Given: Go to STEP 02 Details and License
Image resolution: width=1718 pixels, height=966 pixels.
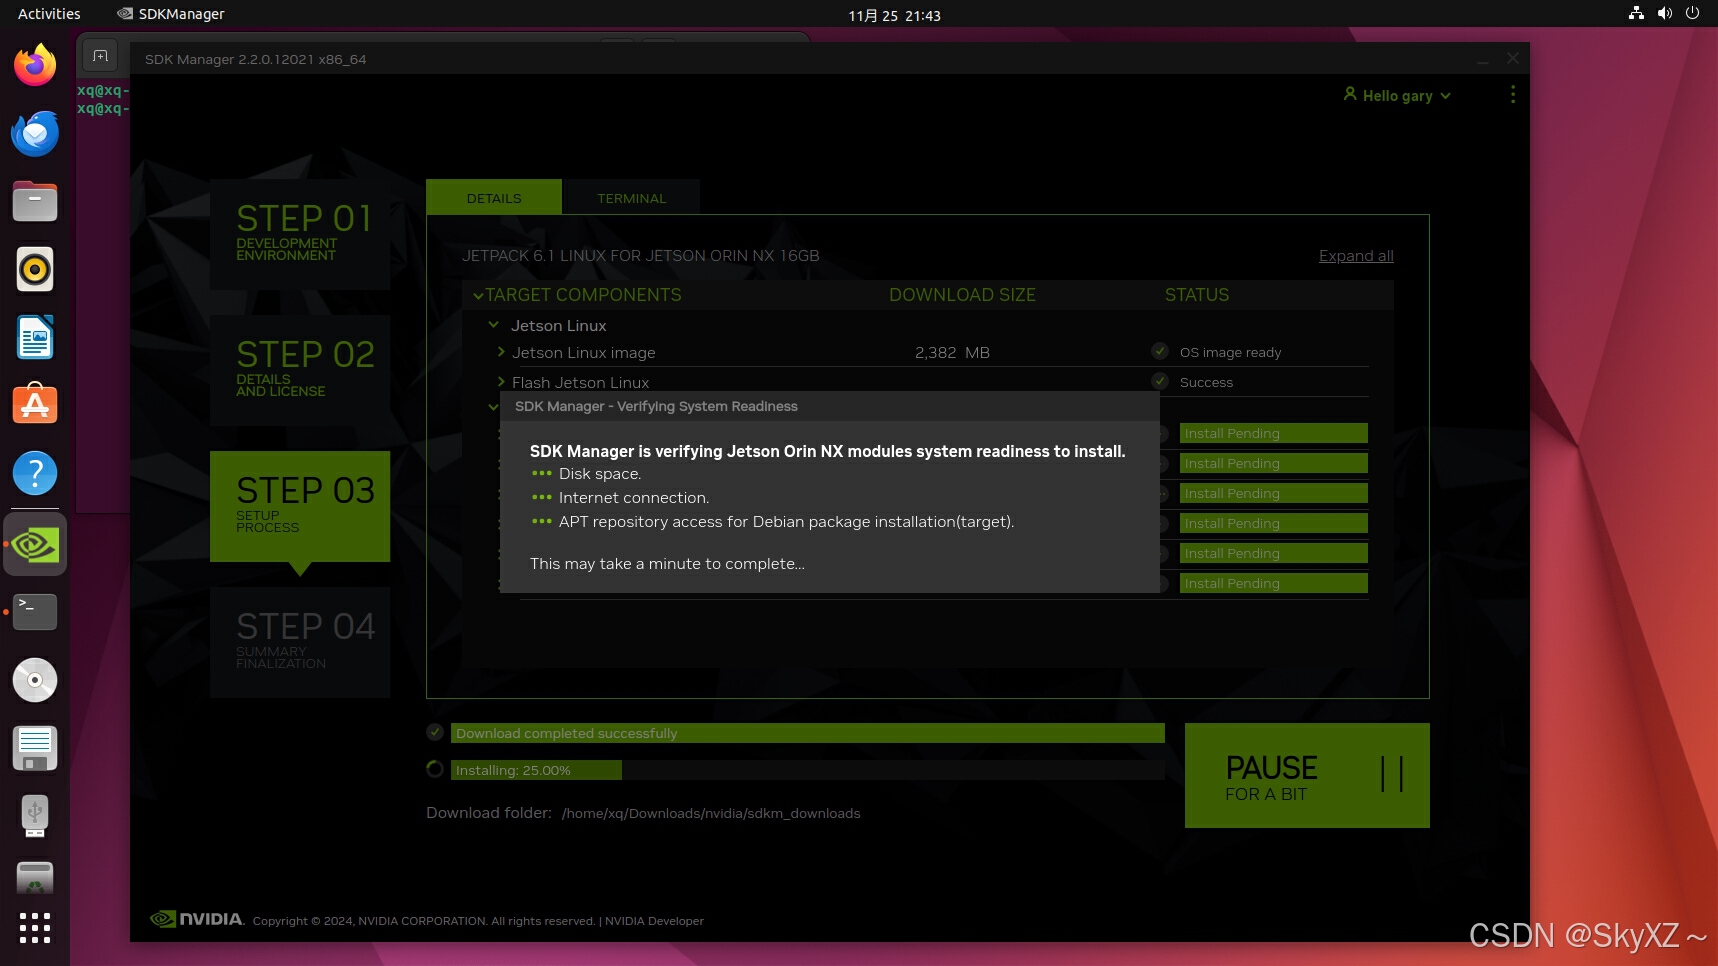Looking at the screenshot, I should tap(300, 370).
